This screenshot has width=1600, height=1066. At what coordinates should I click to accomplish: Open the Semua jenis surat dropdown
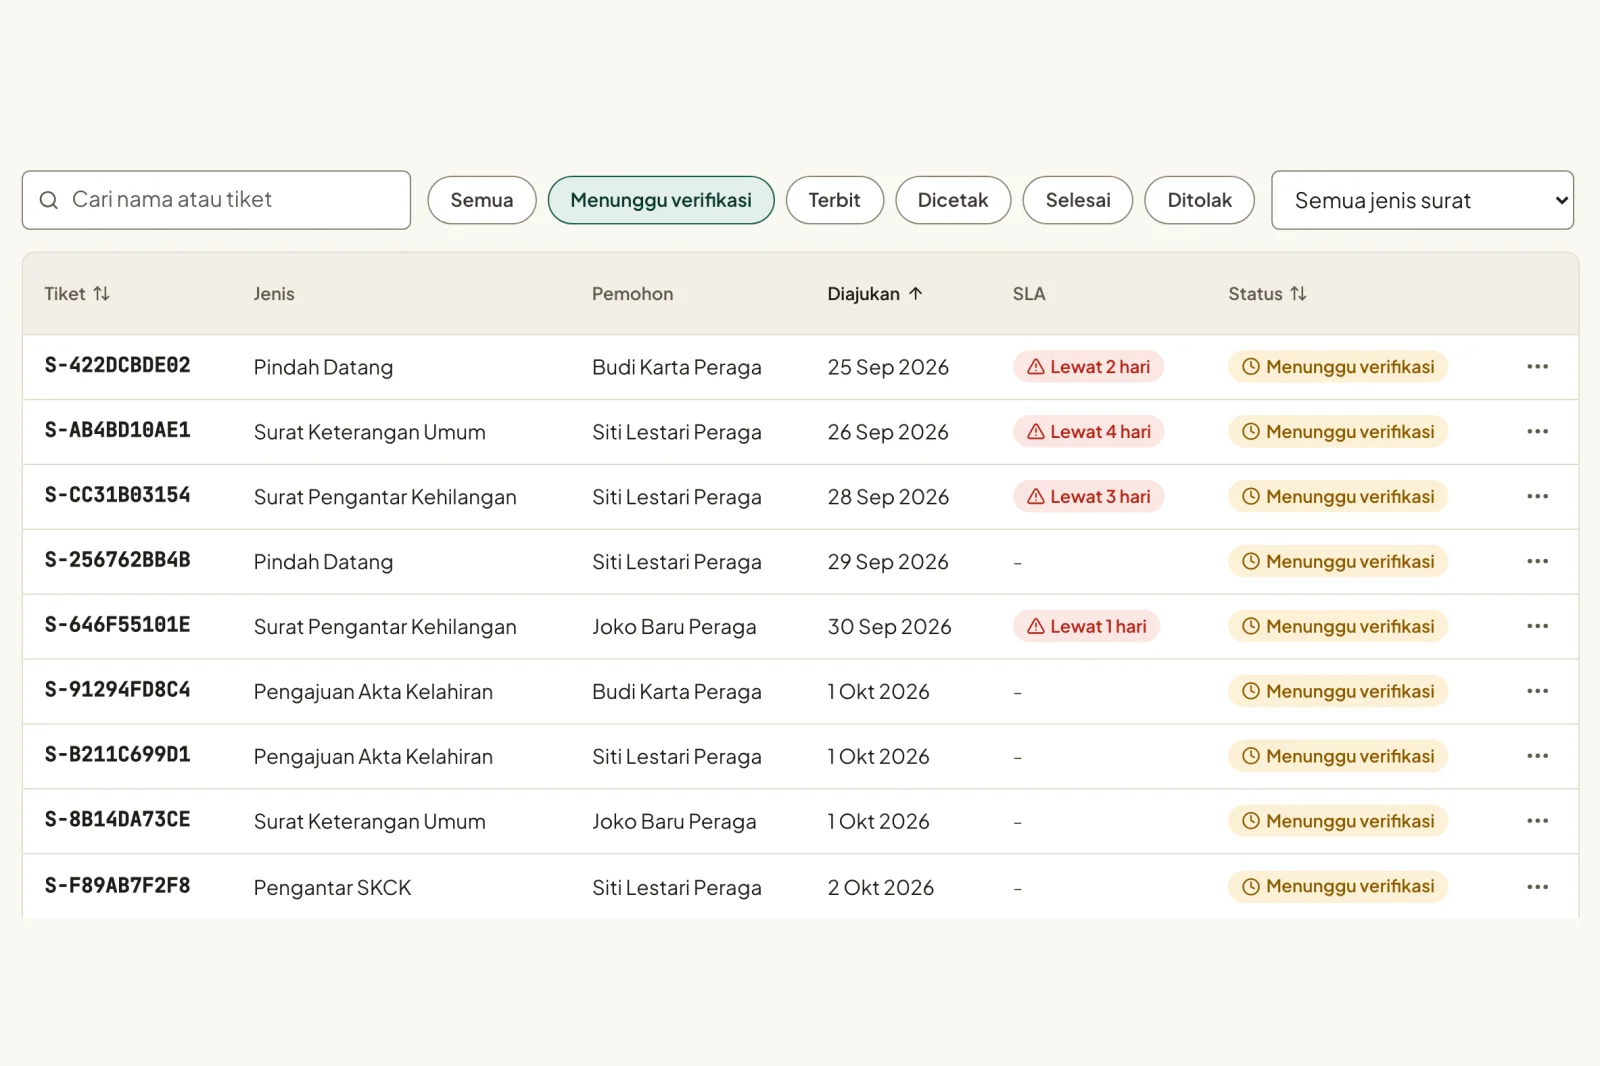coord(1422,200)
